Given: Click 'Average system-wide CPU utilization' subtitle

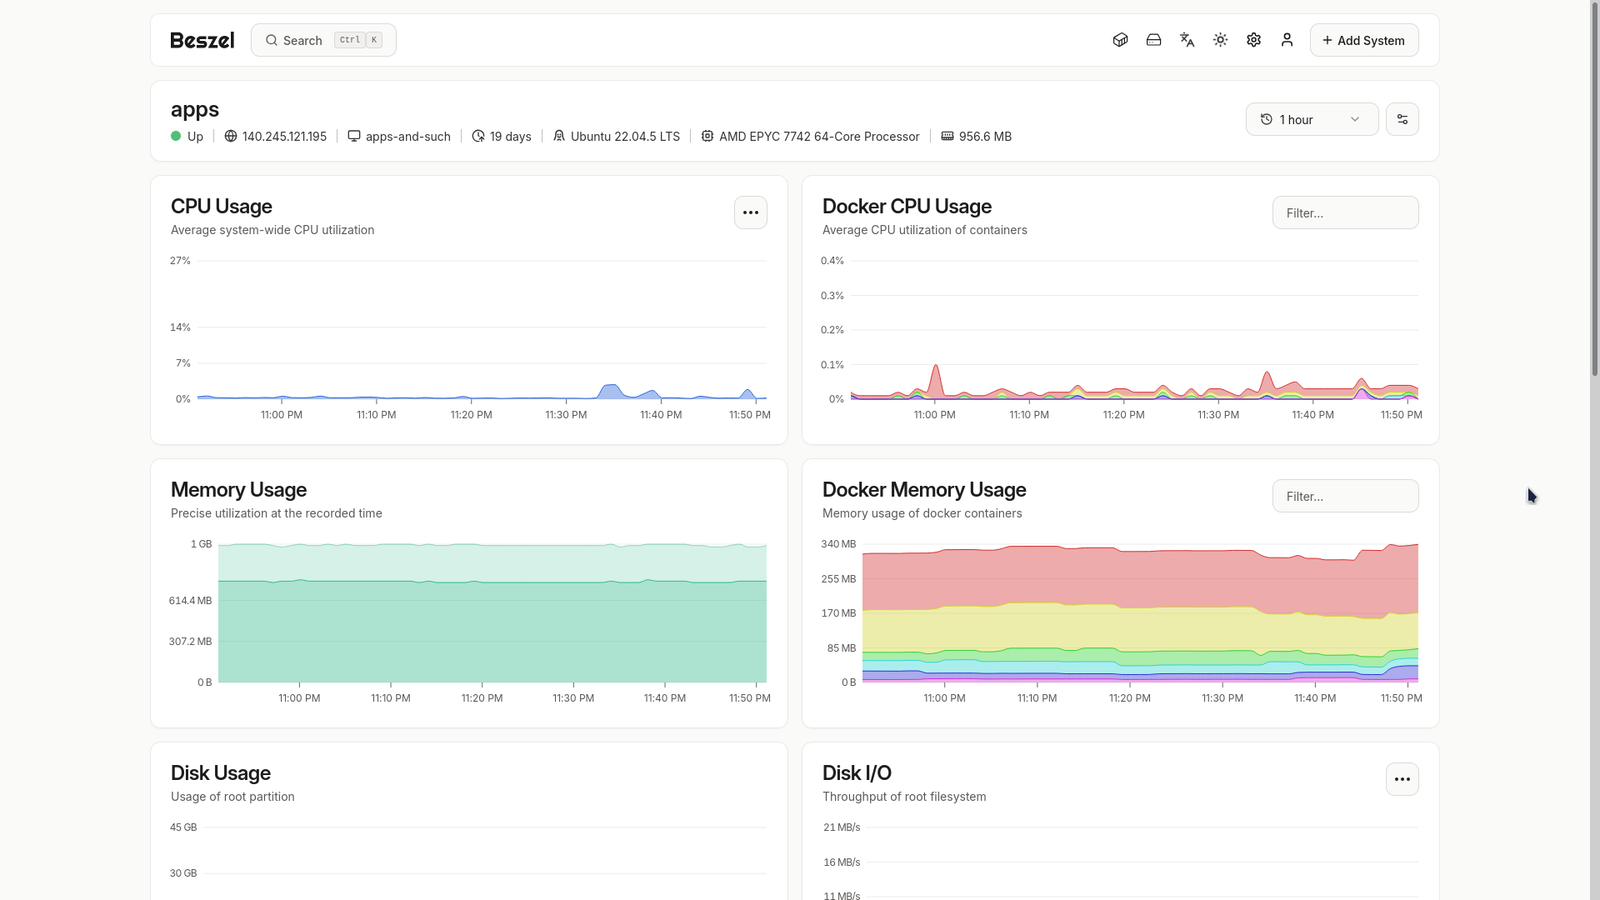Looking at the screenshot, I should pyautogui.click(x=272, y=230).
